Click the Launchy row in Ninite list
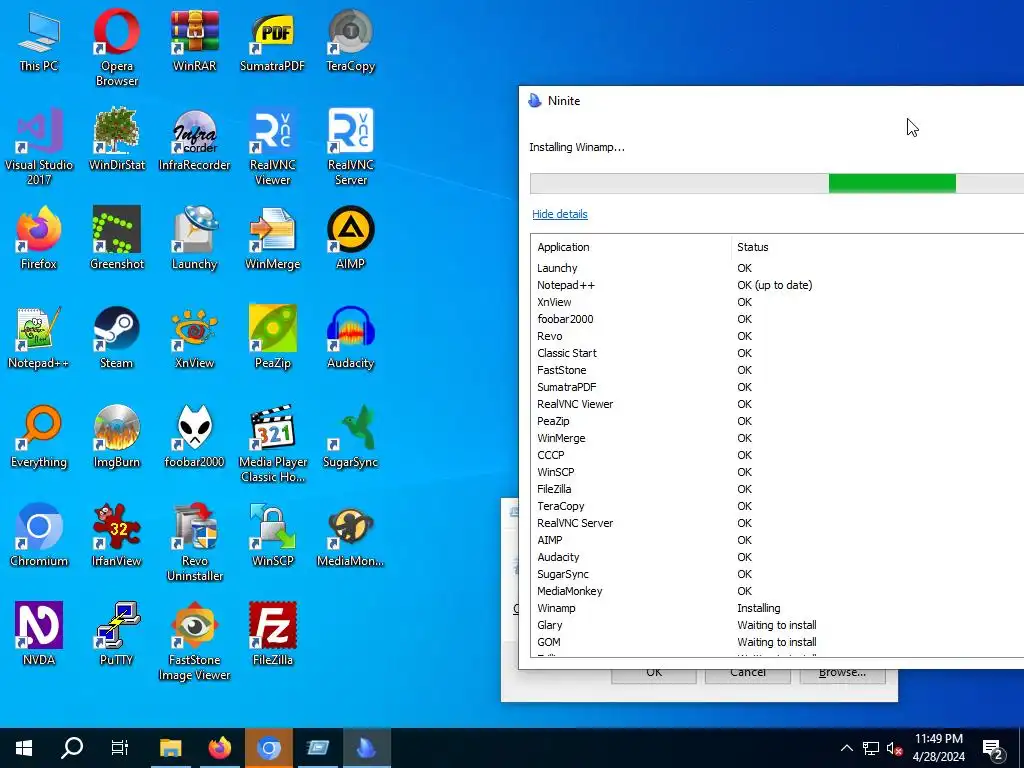The height and width of the screenshot is (768, 1024). [x=777, y=268]
